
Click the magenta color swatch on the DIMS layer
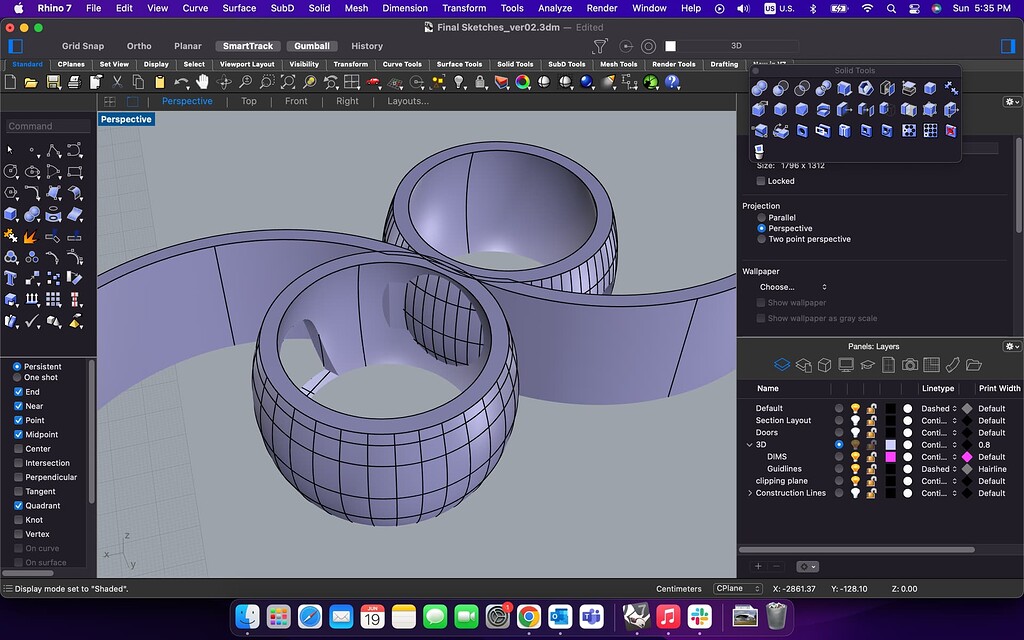point(890,457)
